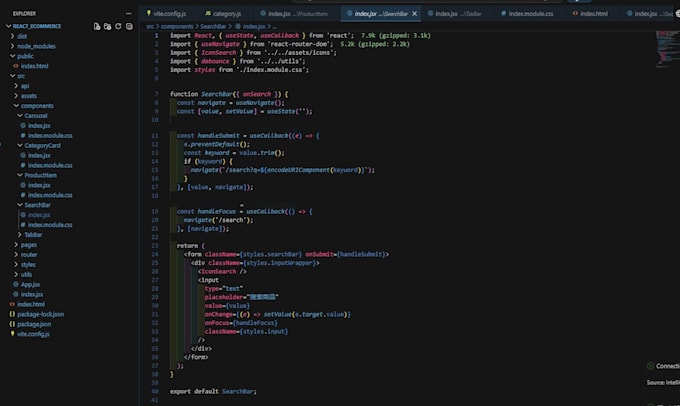
Task: Refresh the Explorer file tree
Action: point(118,26)
